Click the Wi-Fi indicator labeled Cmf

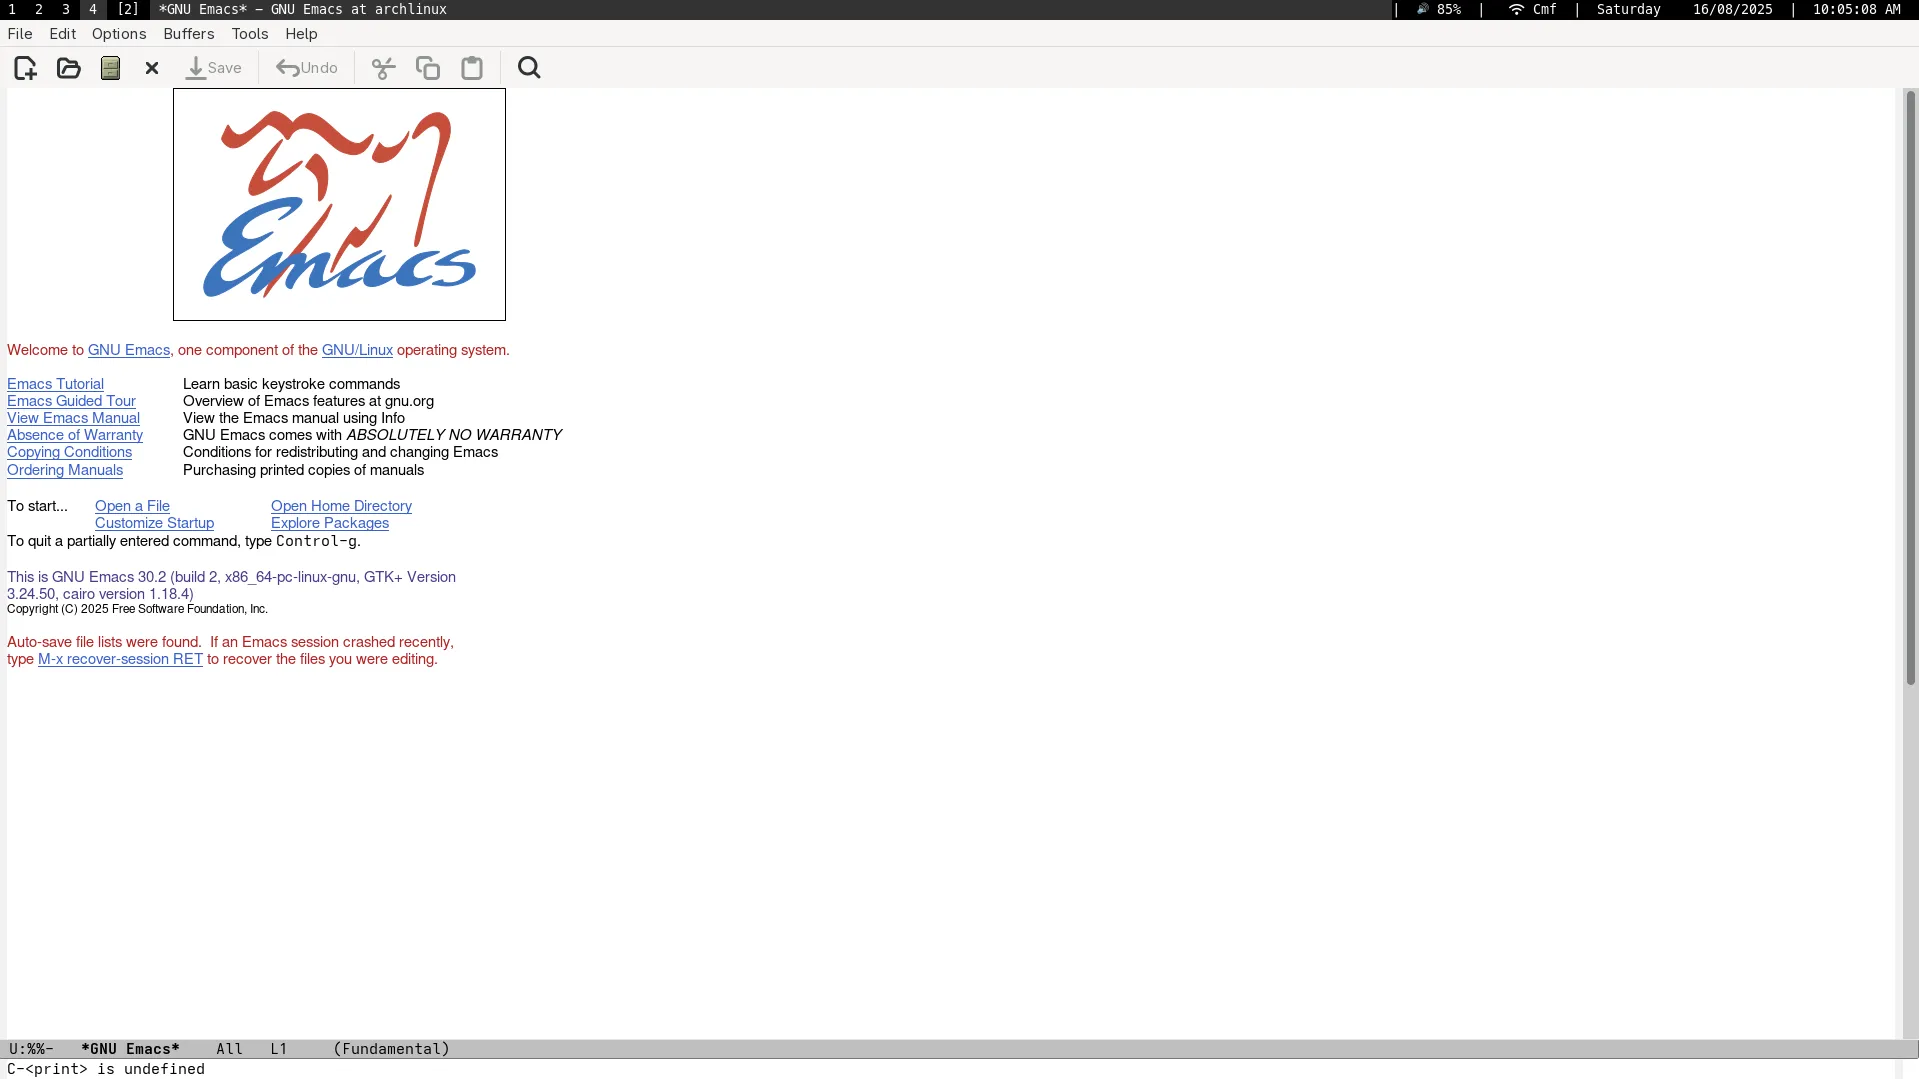tap(1533, 9)
